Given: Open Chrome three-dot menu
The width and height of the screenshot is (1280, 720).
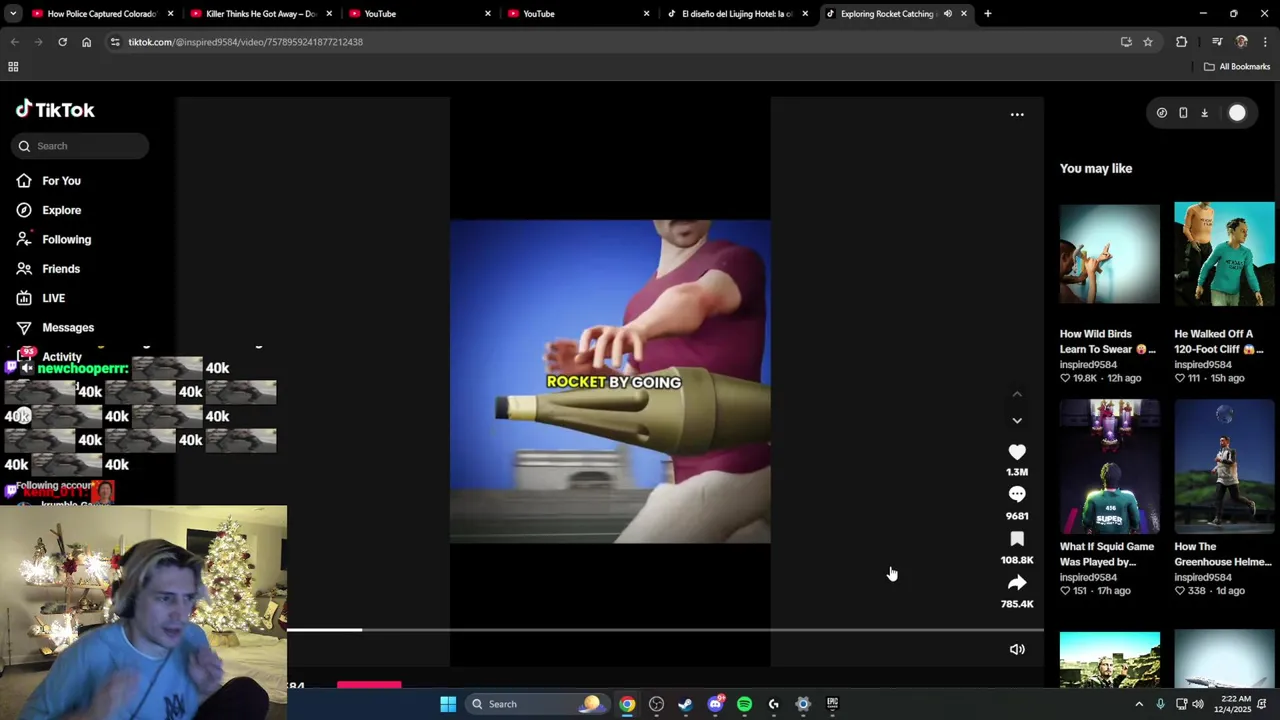Looking at the screenshot, I should 1265,42.
